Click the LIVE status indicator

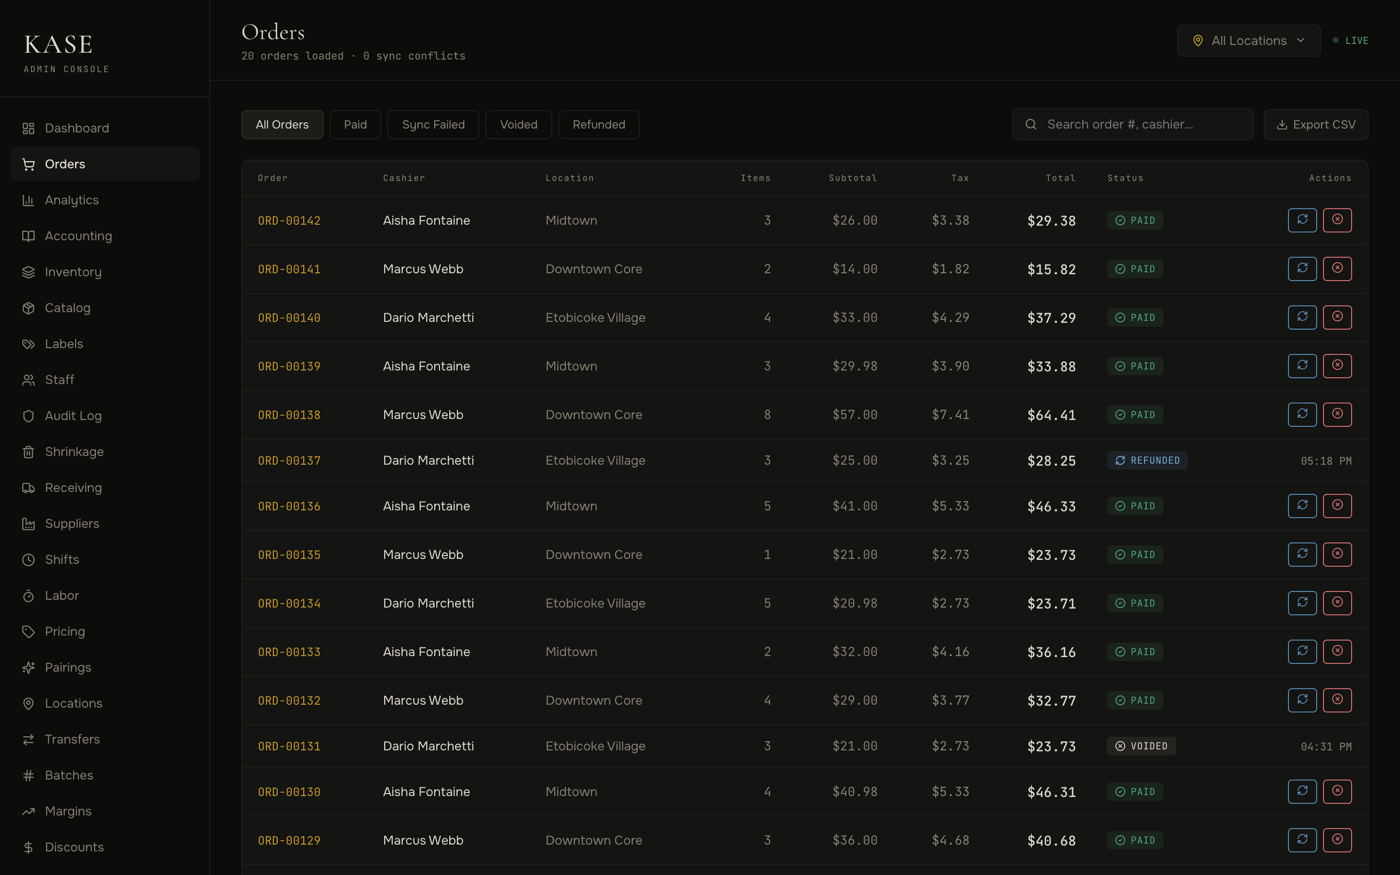(x=1350, y=41)
